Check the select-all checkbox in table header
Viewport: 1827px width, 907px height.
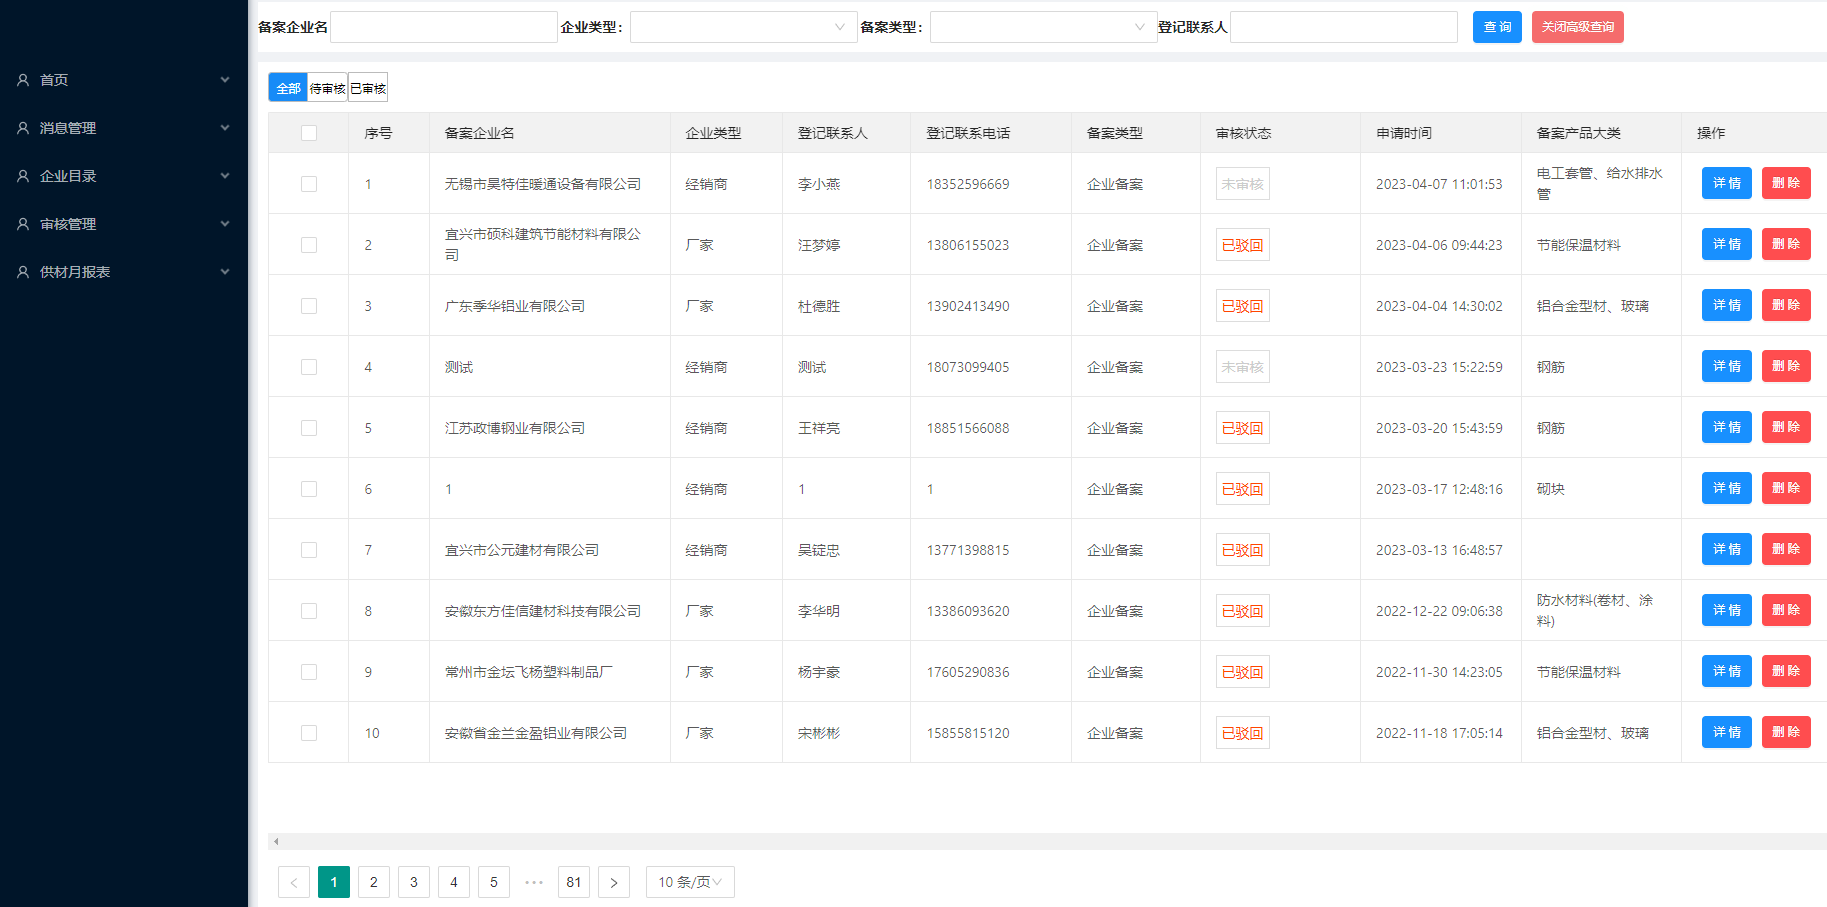tap(309, 133)
